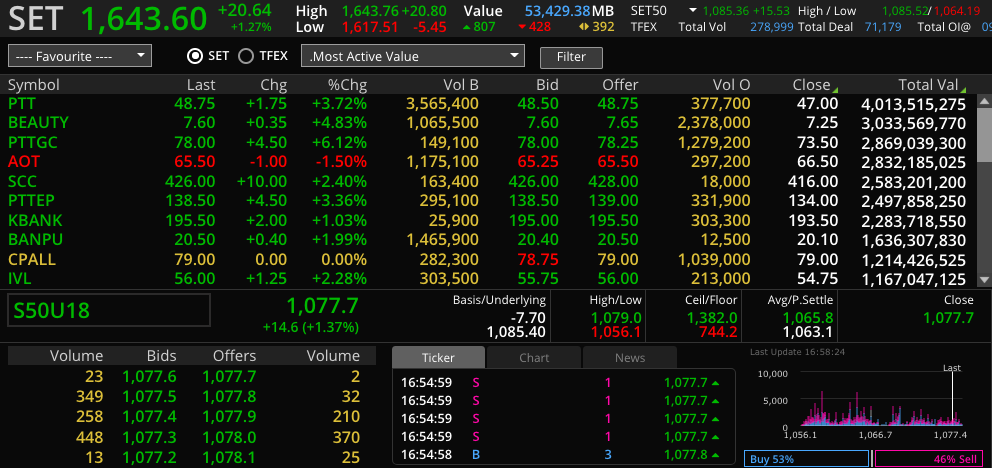Click the stock table scroll down arrow
992x468 pixels.
(984, 280)
